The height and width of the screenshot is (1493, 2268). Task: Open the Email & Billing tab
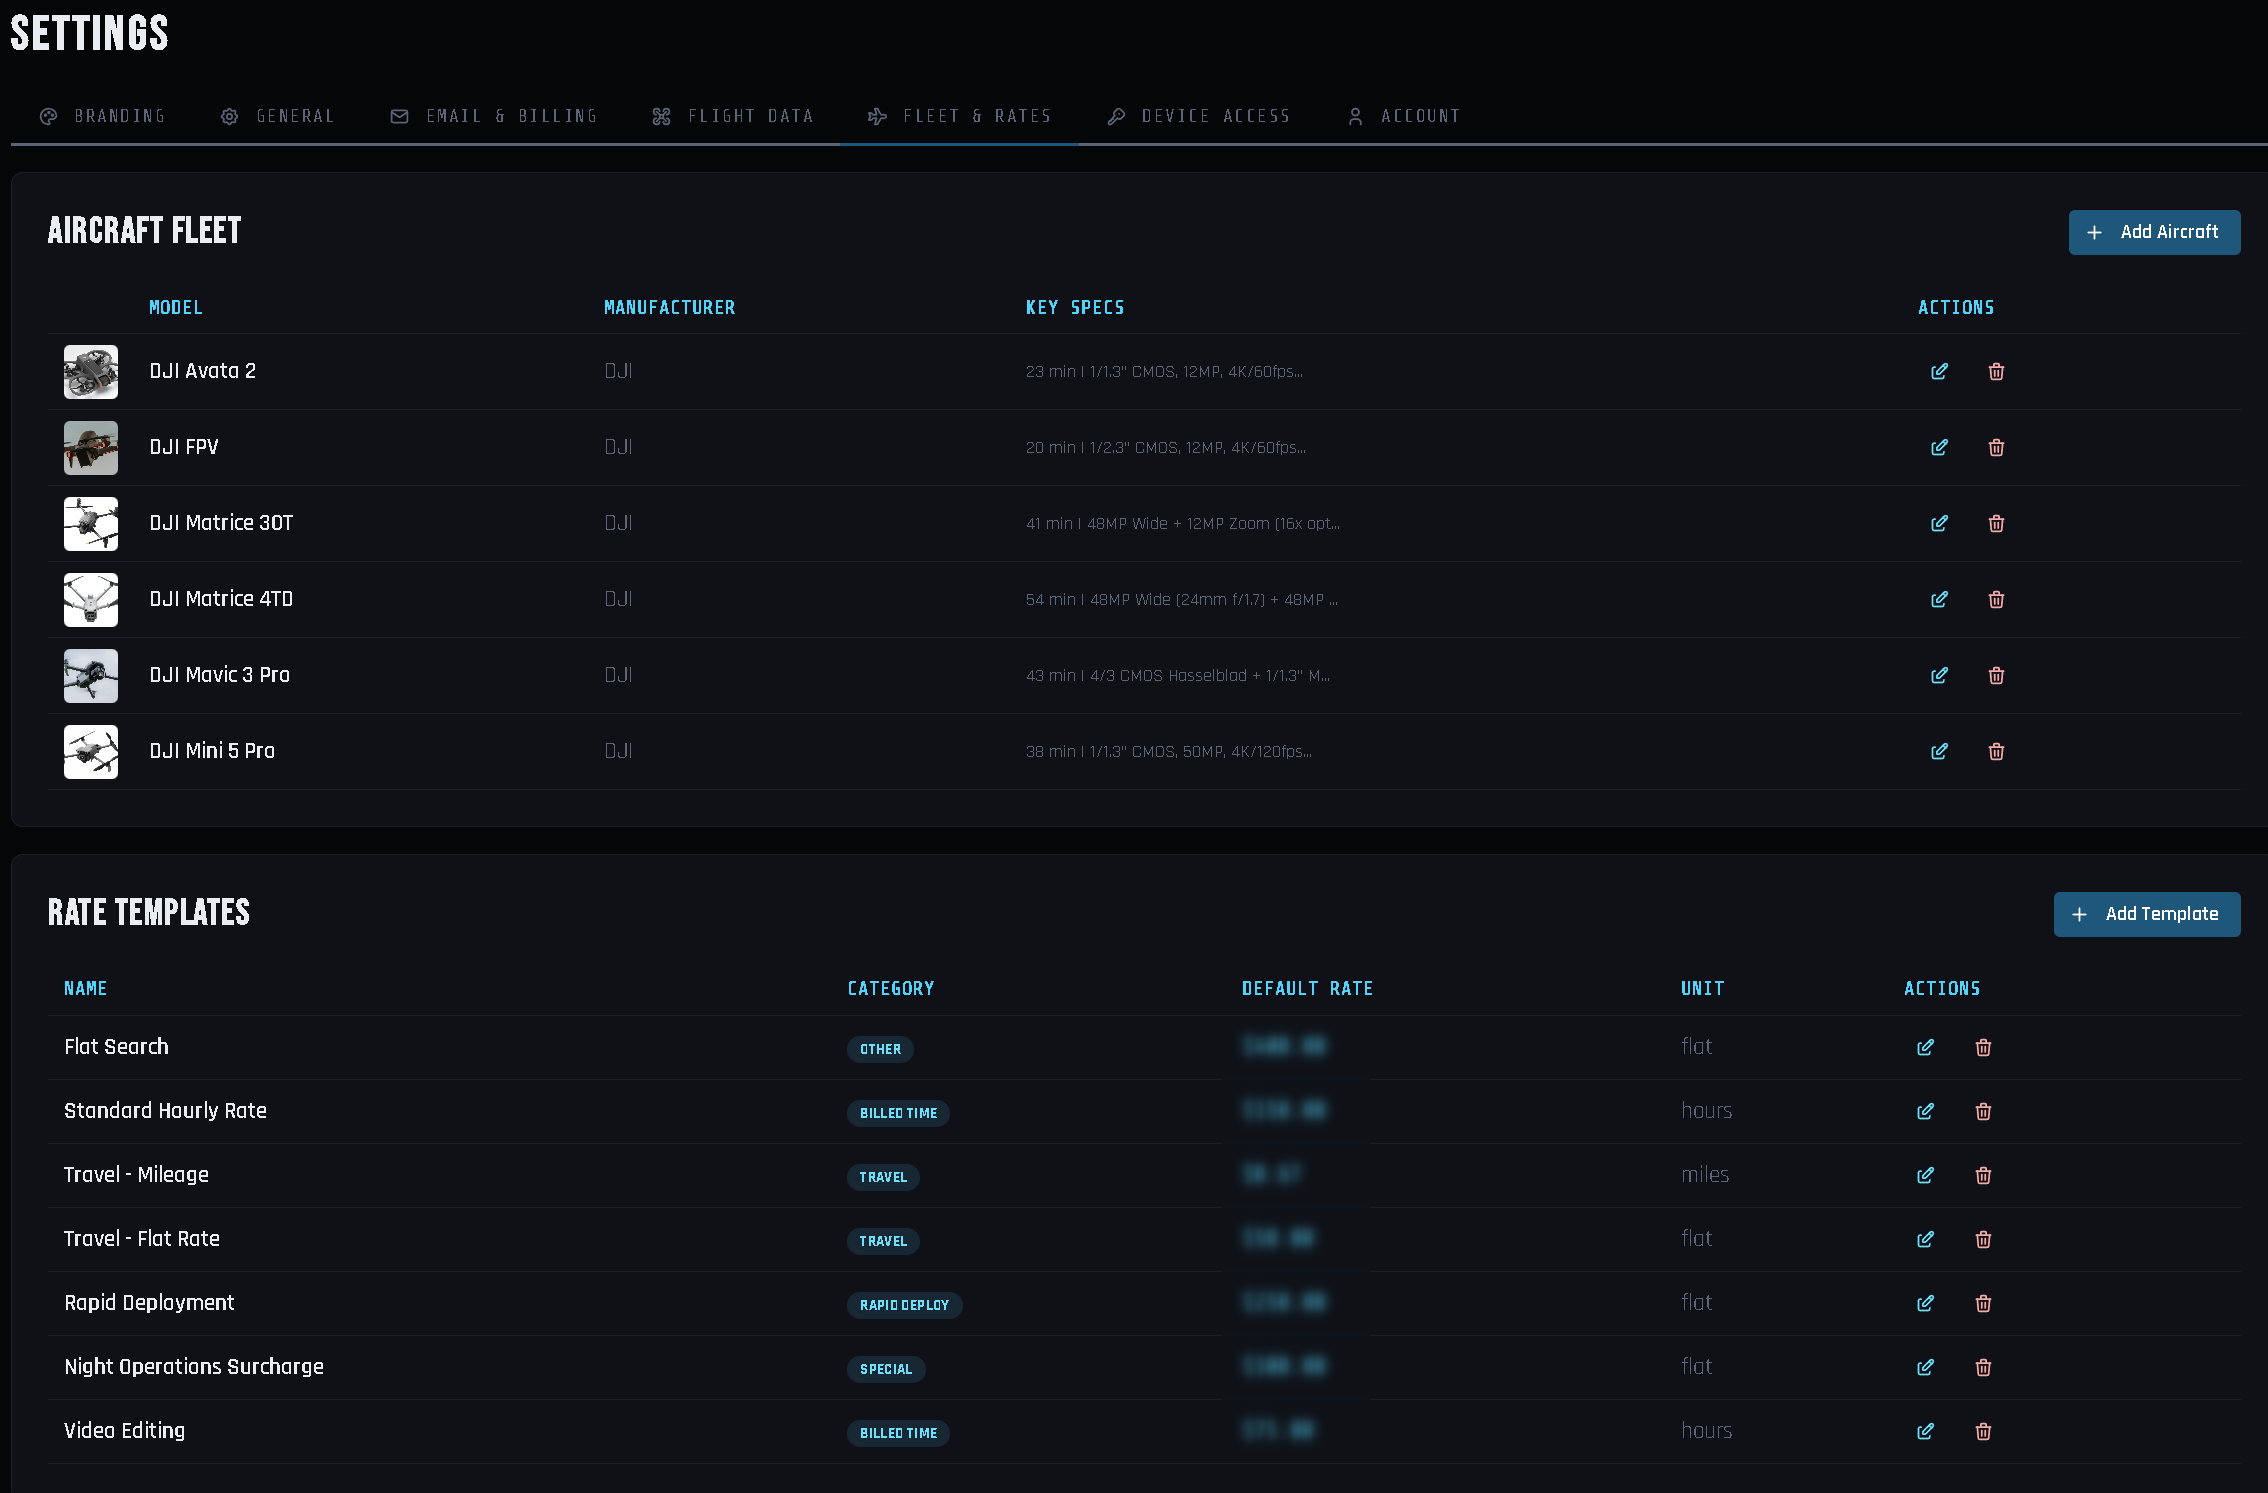tap(494, 116)
